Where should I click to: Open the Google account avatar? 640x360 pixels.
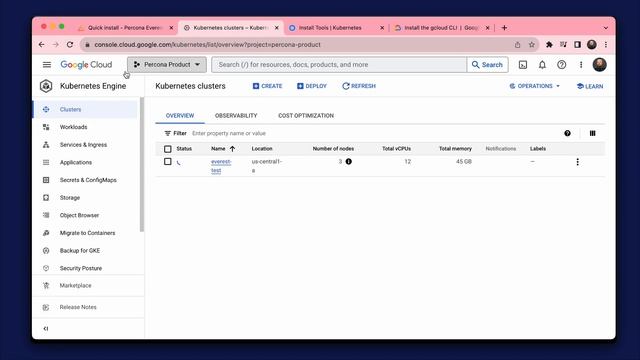point(600,64)
